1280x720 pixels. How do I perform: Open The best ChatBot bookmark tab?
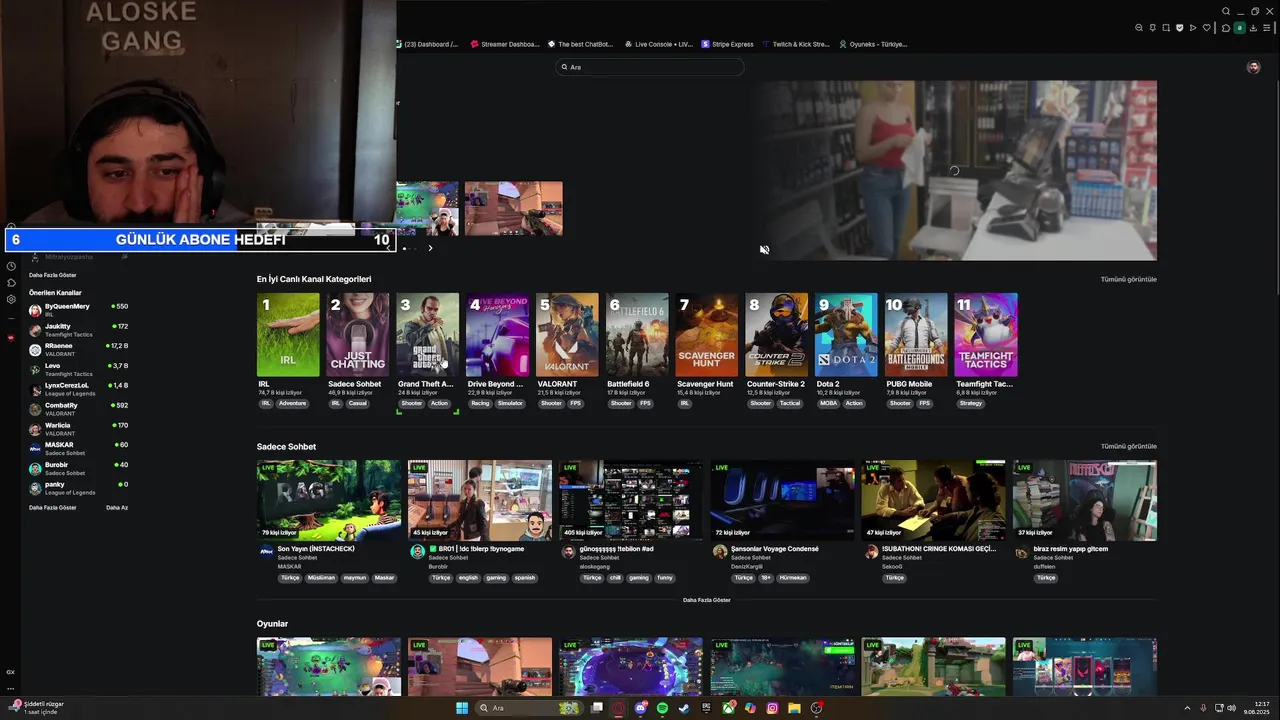click(580, 44)
